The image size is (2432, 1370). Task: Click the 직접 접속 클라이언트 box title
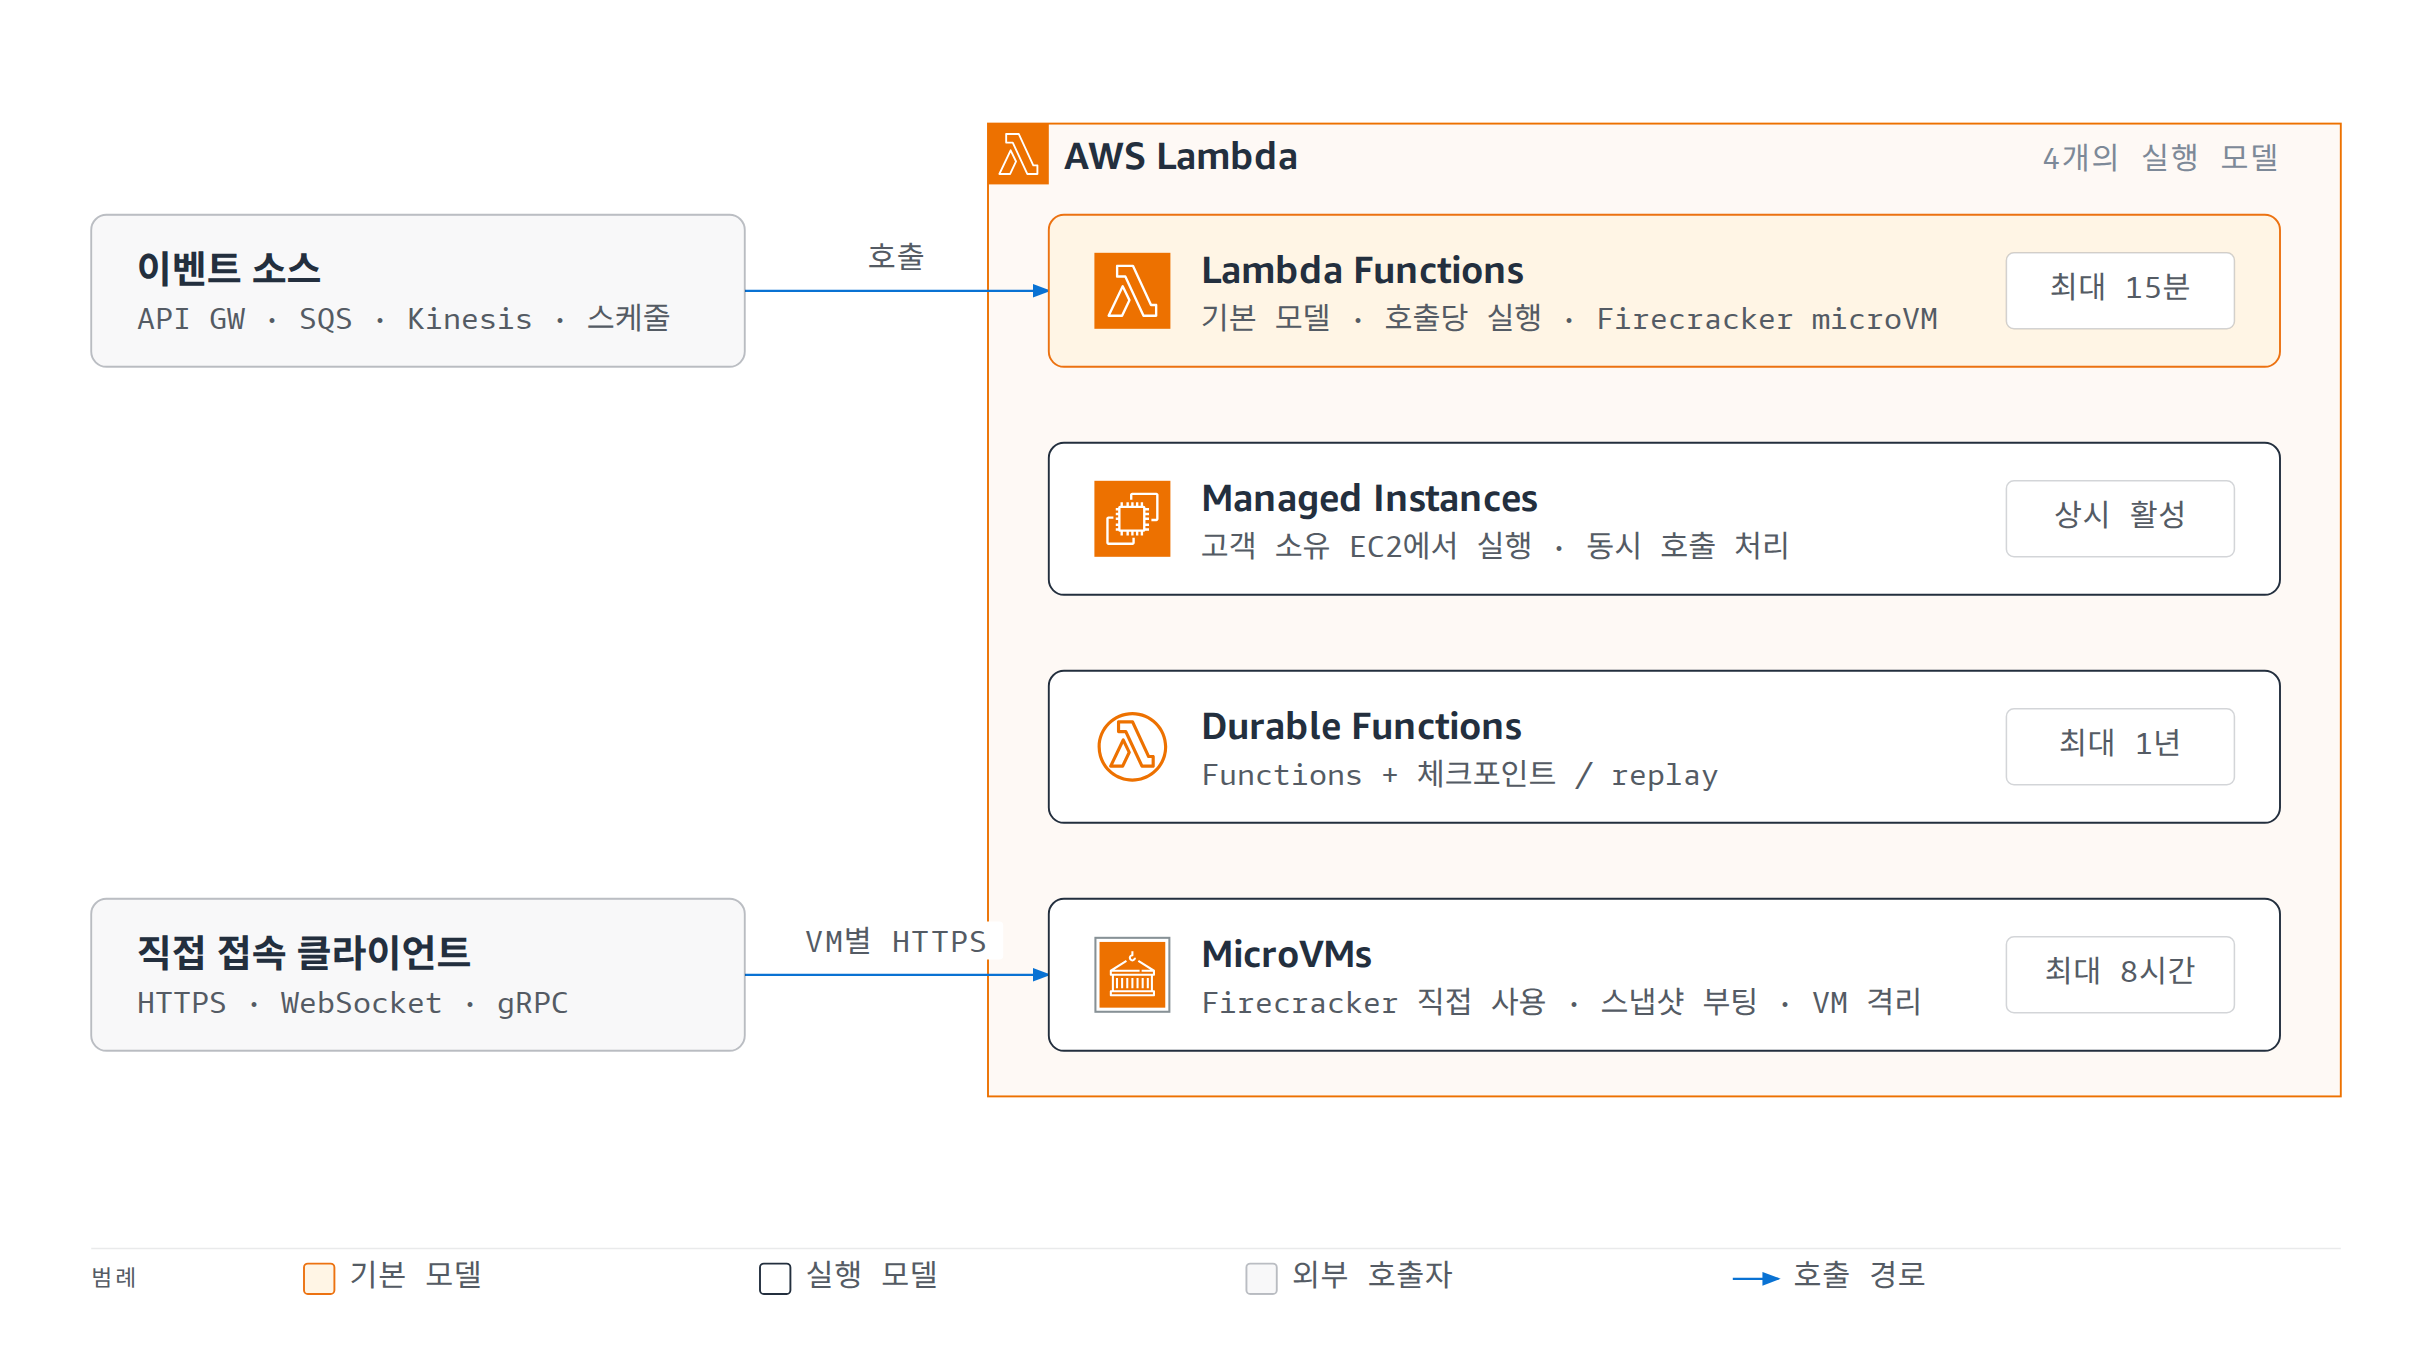pos(303,952)
